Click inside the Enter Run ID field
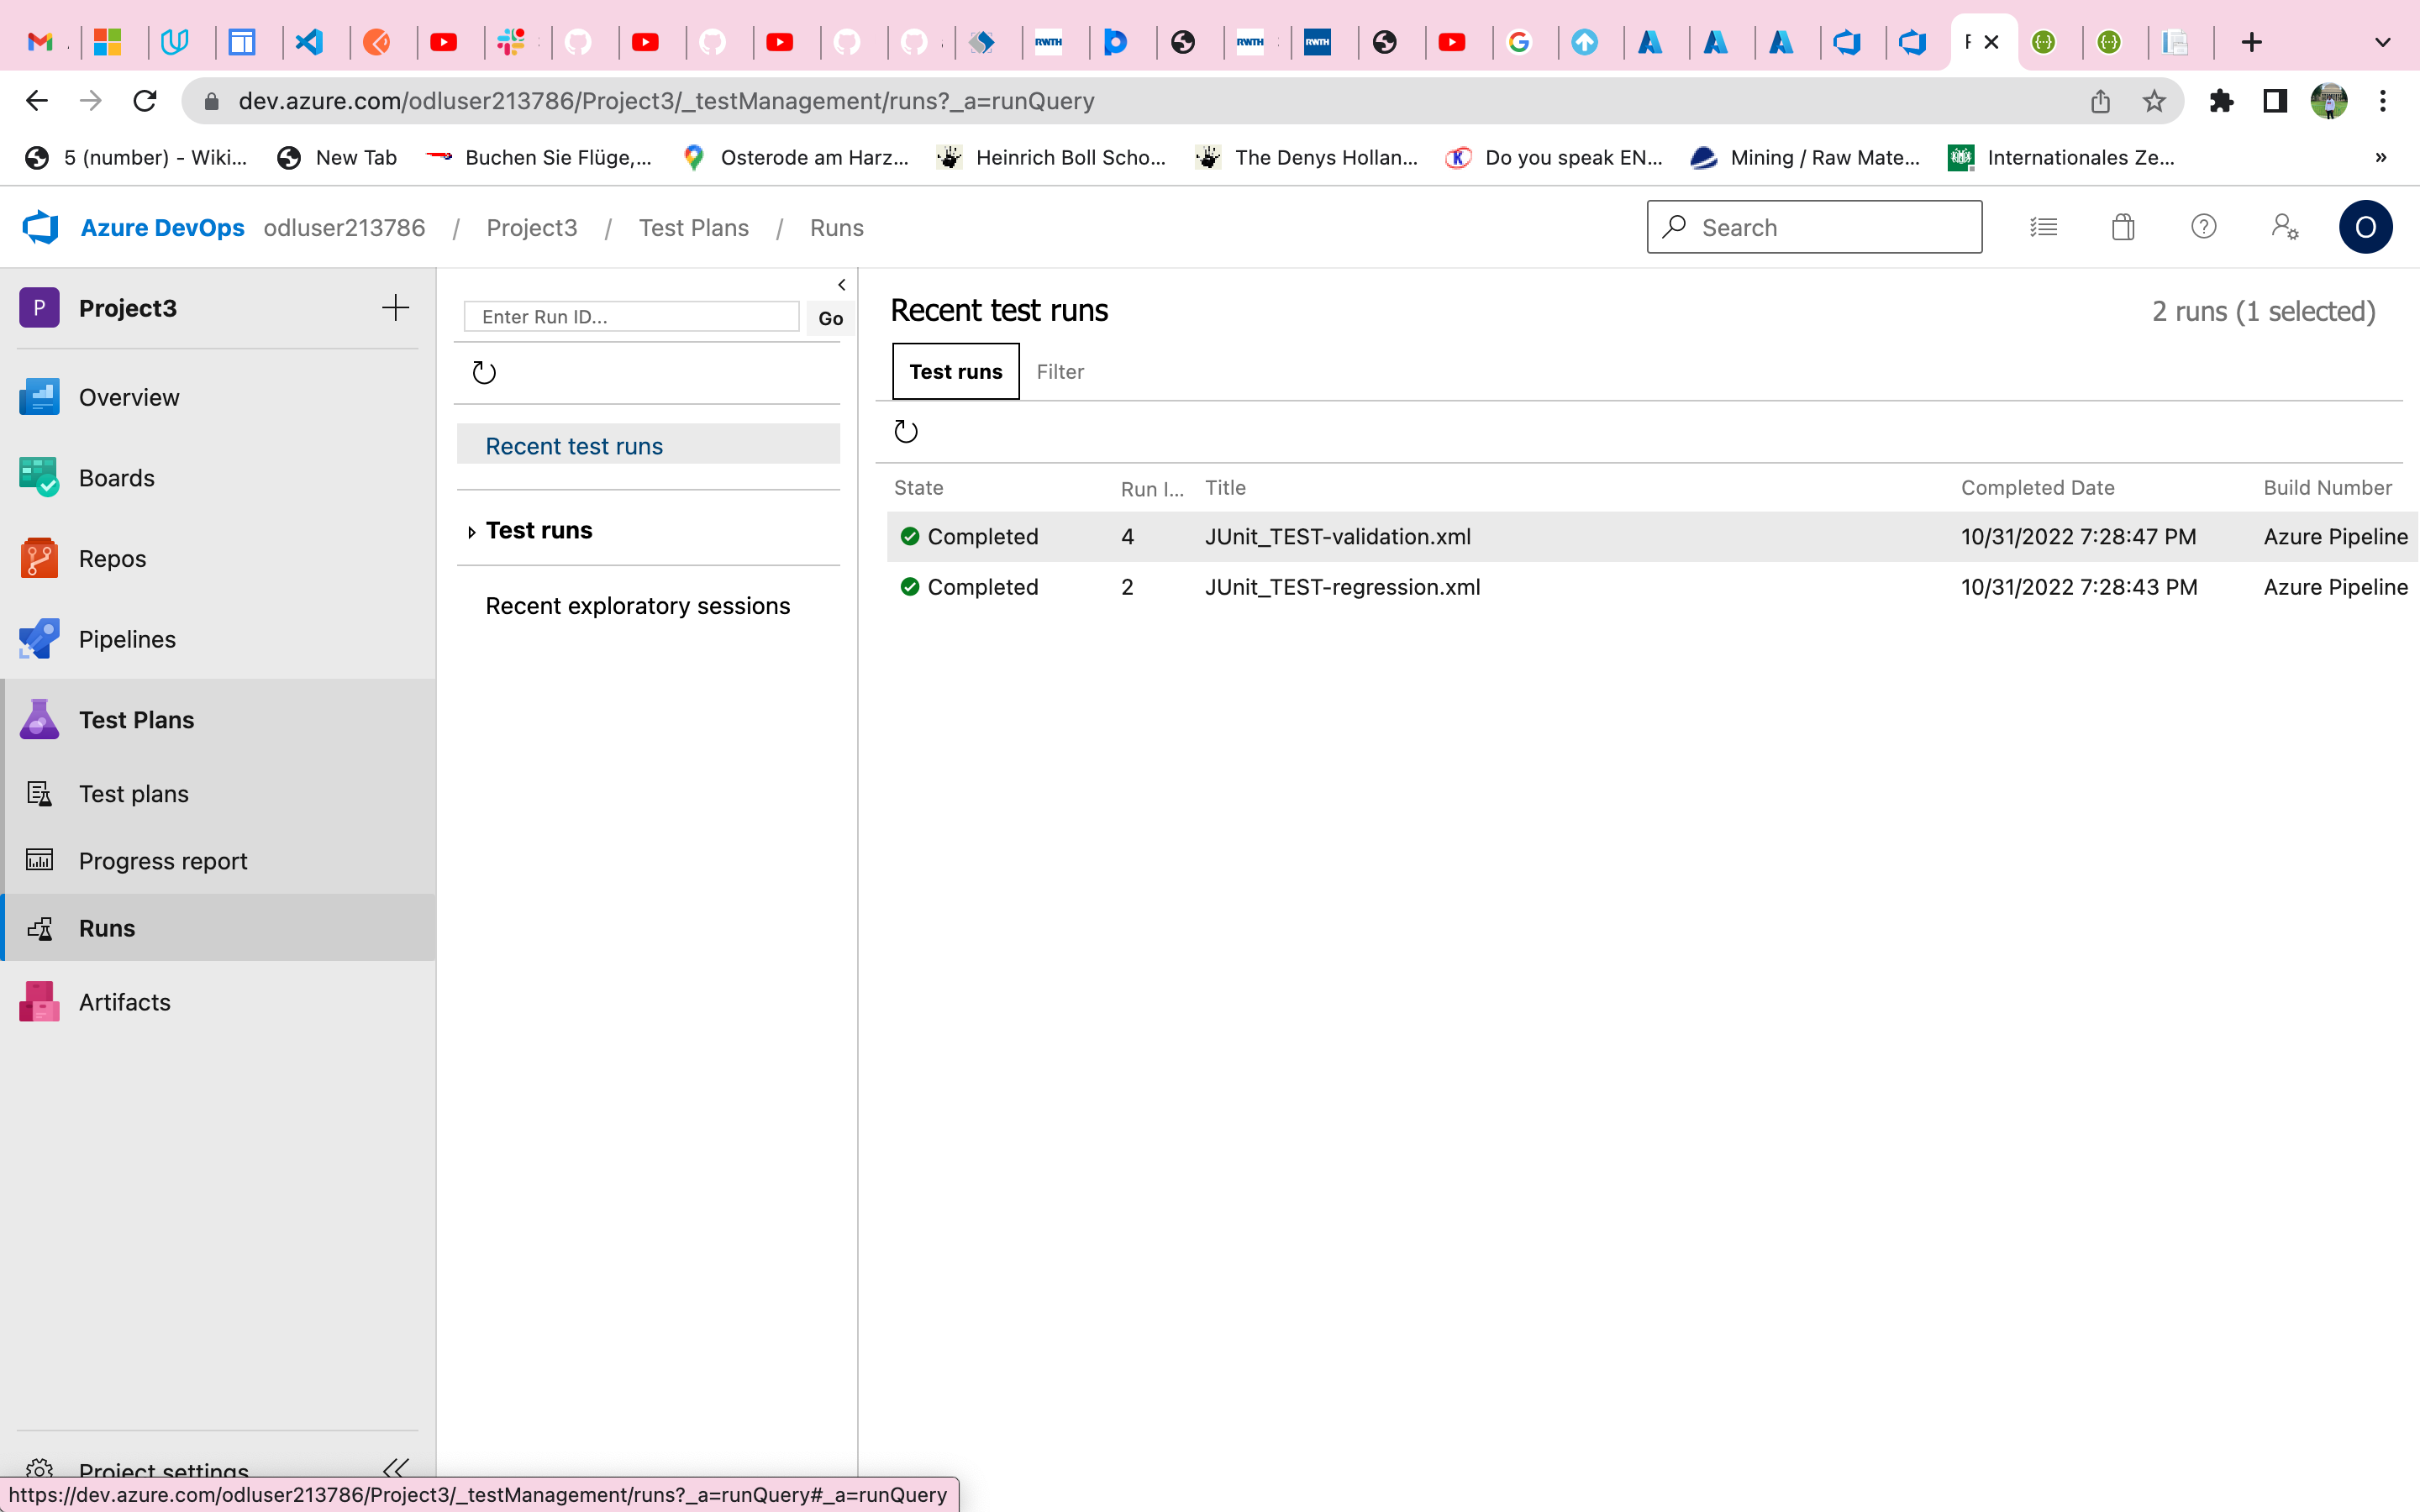The image size is (2420, 1512). click(630, 316)
